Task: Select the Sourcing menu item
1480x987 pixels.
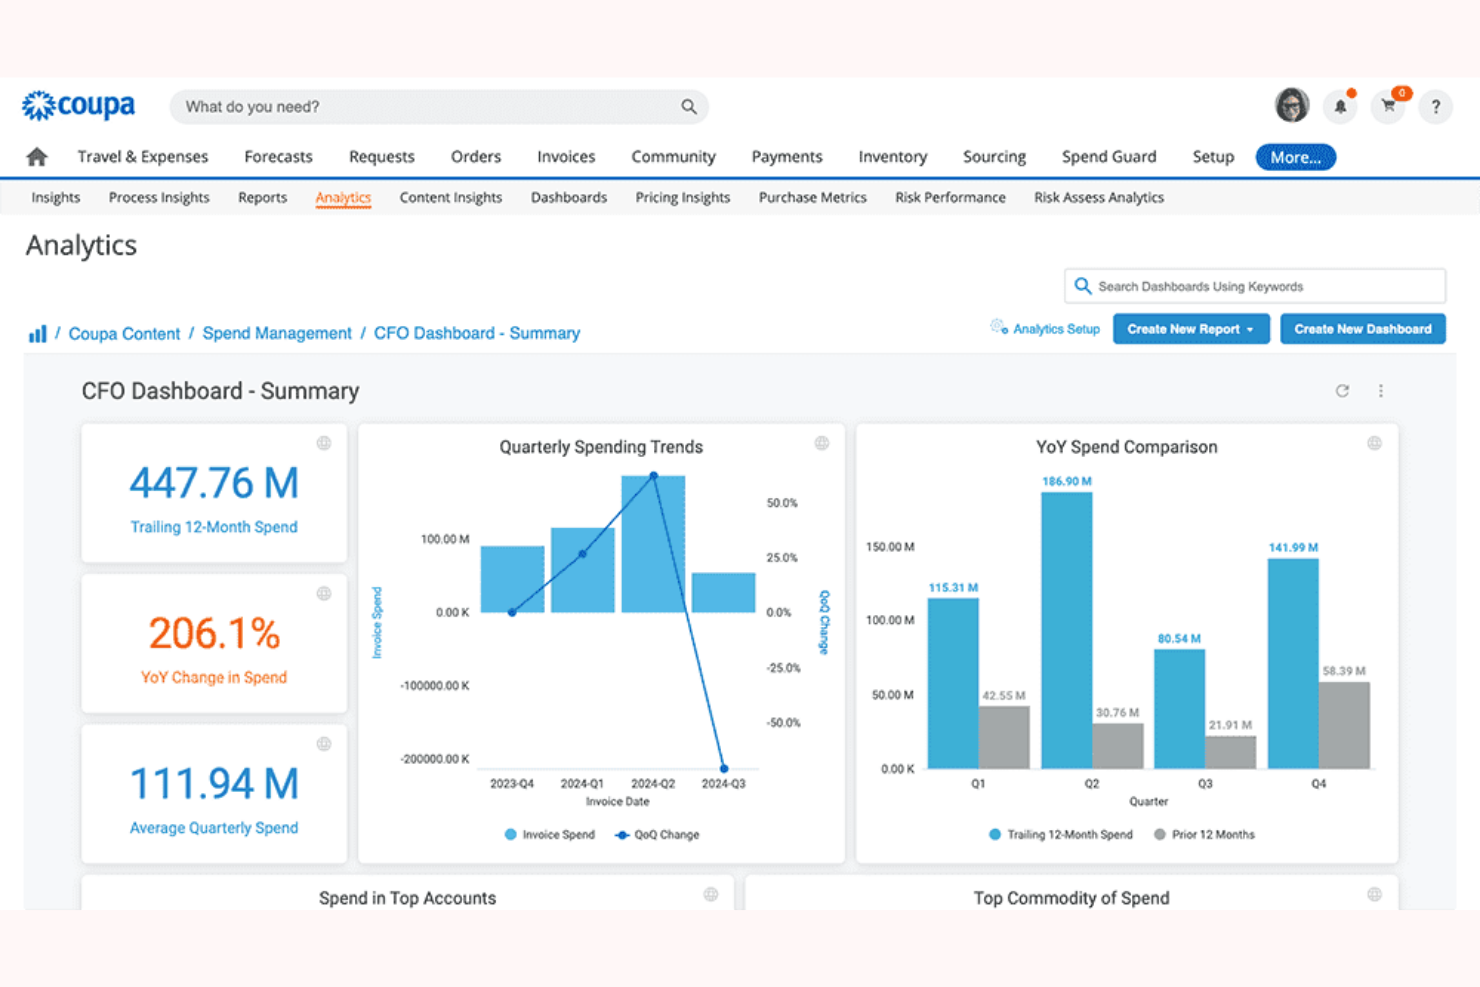Action: 994,156
